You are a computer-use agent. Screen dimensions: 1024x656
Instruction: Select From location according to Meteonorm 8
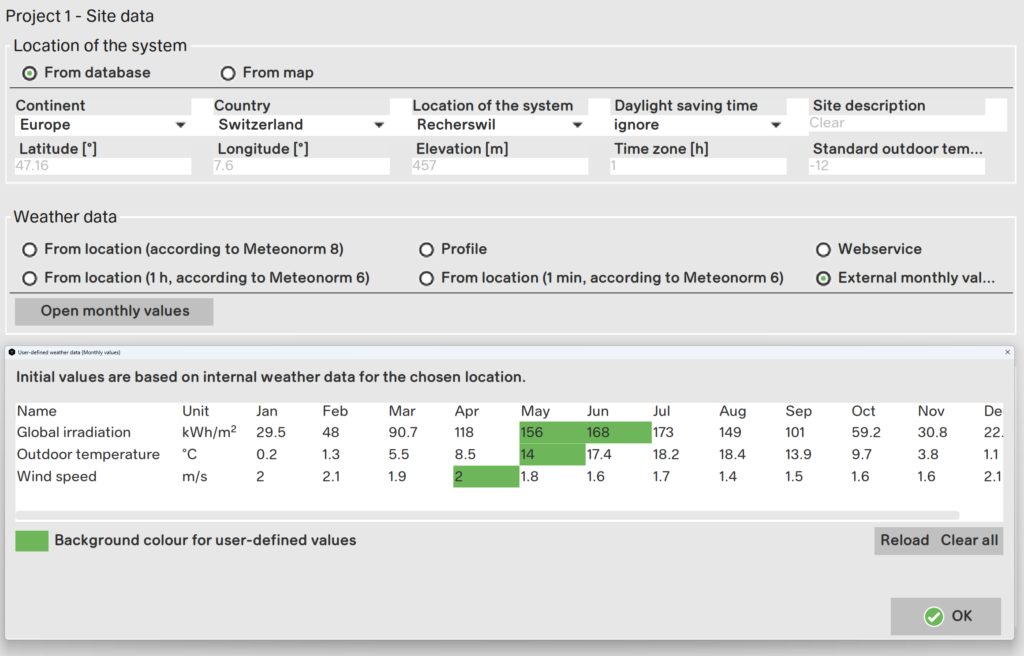[x=29, y=250]
